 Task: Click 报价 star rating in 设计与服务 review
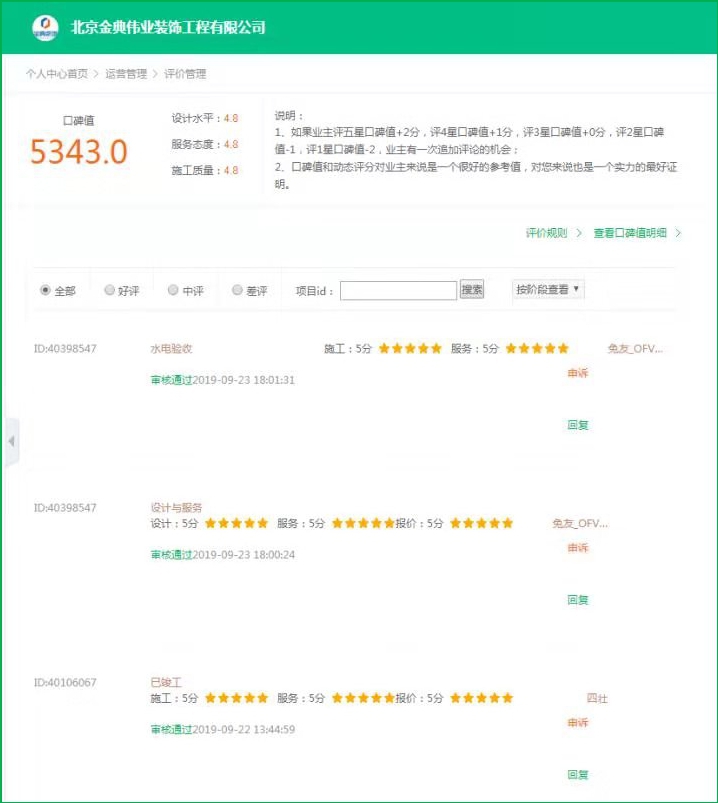482,523
